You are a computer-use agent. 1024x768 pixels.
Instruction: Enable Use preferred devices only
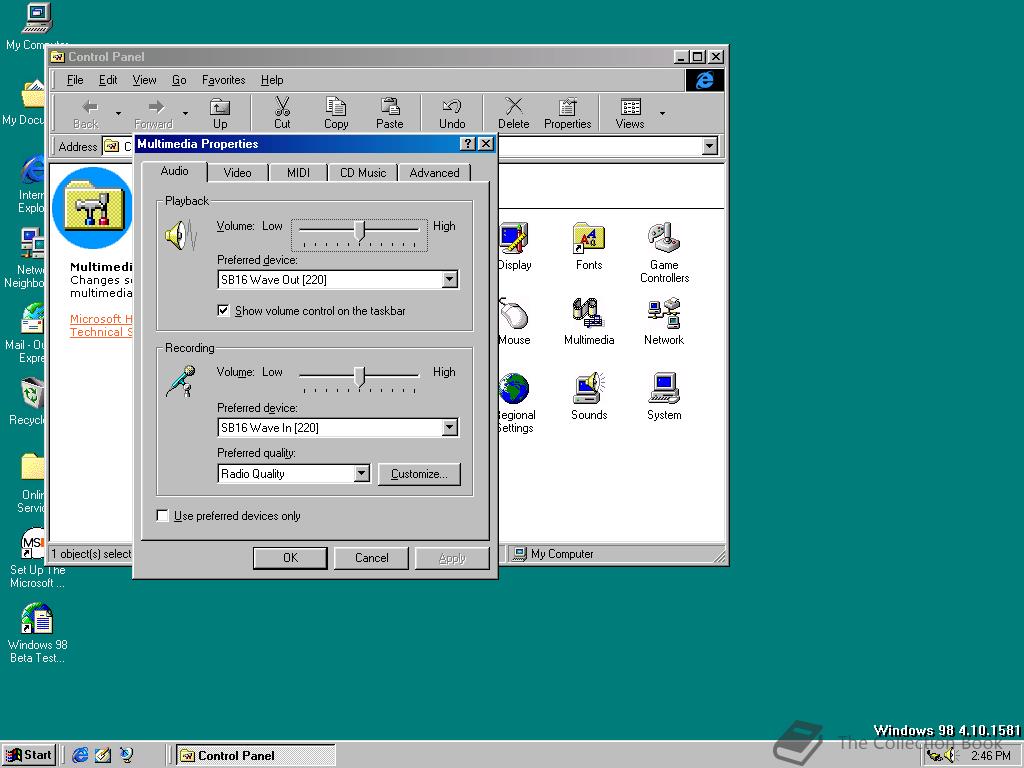[x=162, y=515]
